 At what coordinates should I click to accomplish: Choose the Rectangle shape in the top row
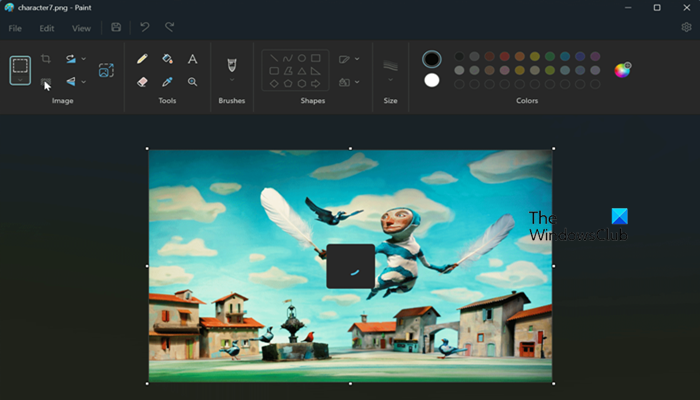[316, 58]
